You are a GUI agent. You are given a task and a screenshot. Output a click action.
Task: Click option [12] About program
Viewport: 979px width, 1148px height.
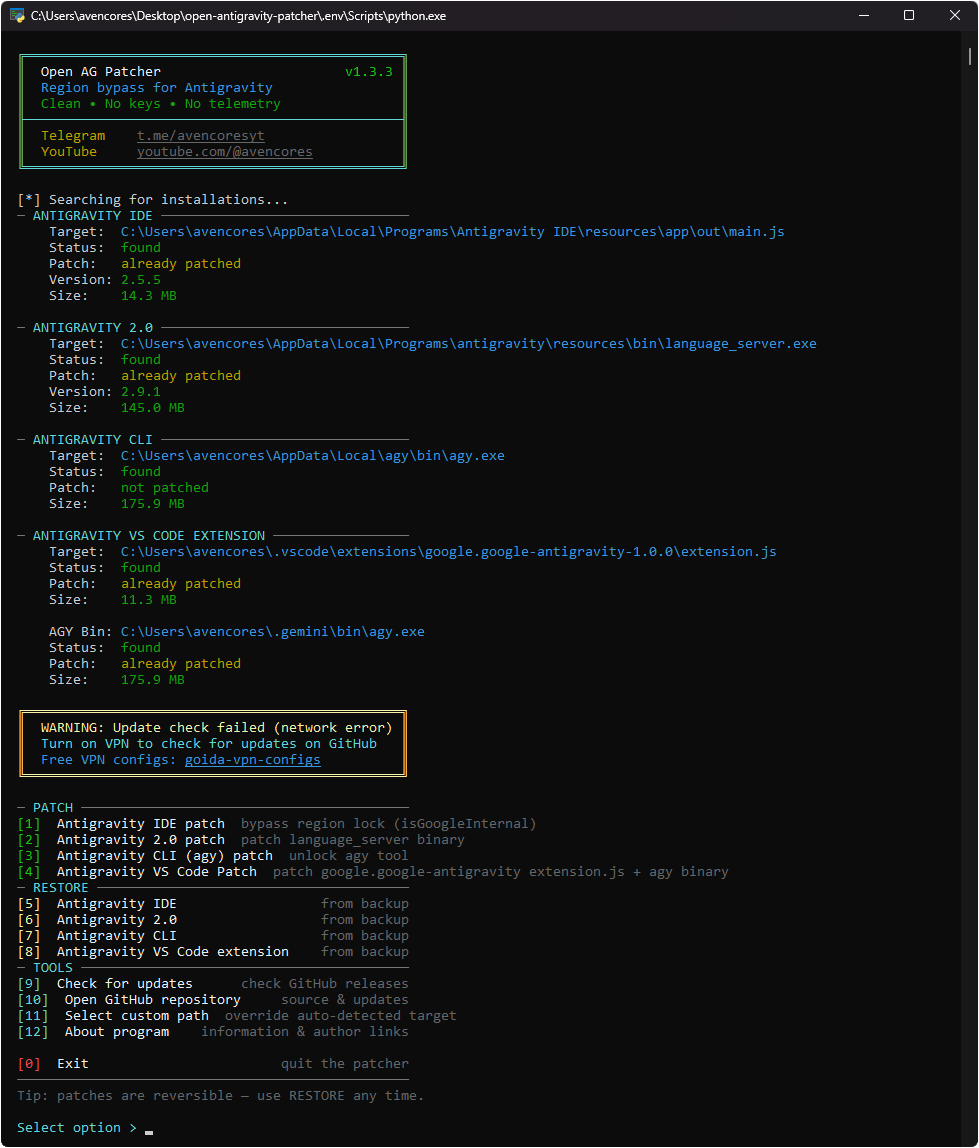pos(94,1032)
